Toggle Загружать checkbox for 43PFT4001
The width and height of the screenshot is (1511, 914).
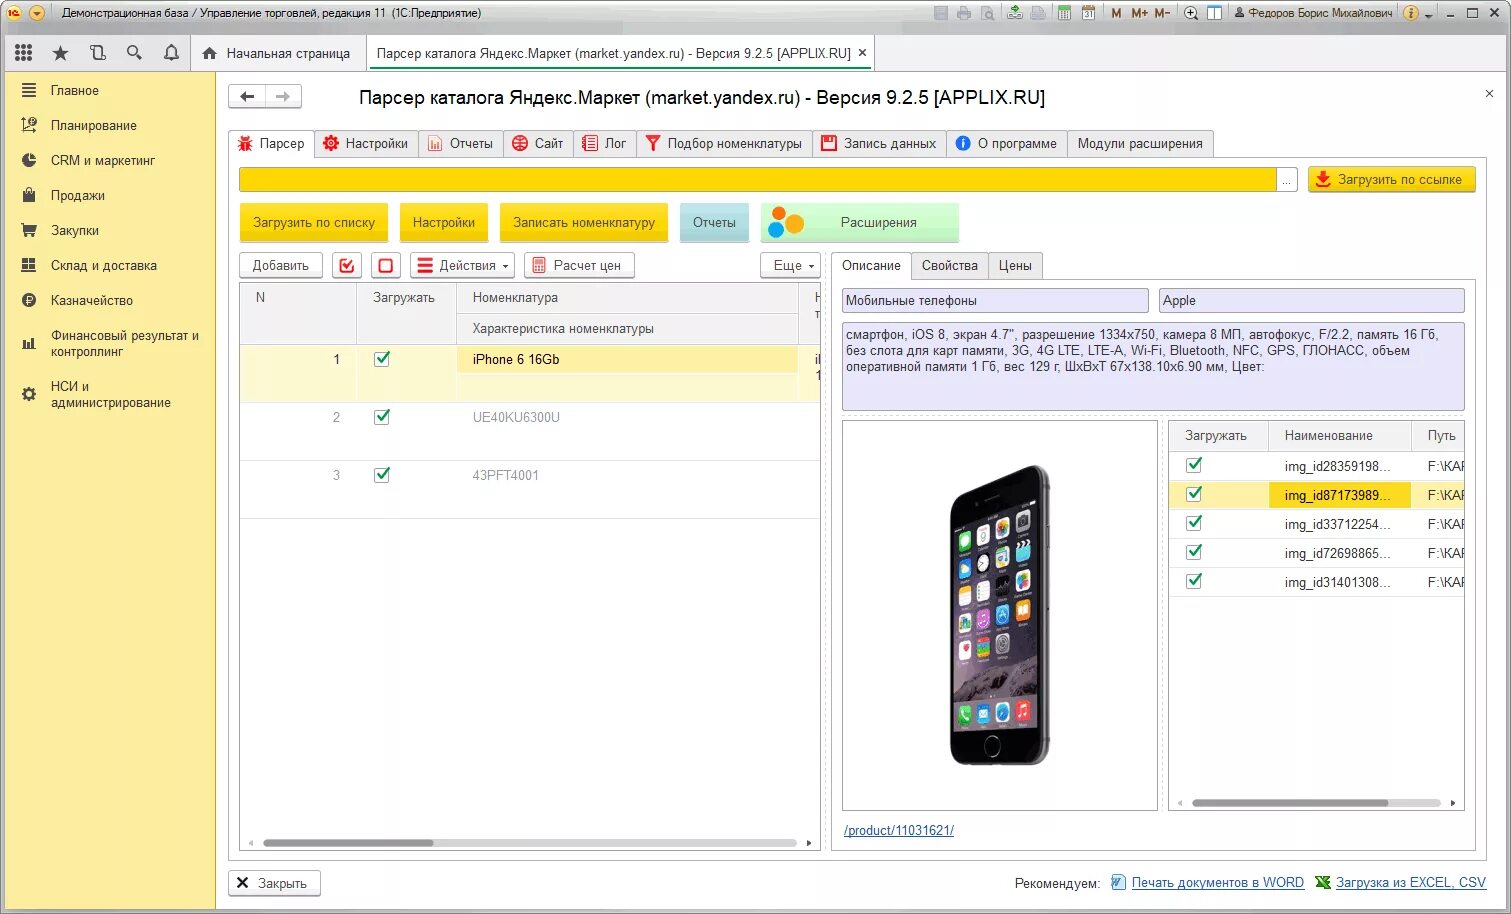pos(382,475)
